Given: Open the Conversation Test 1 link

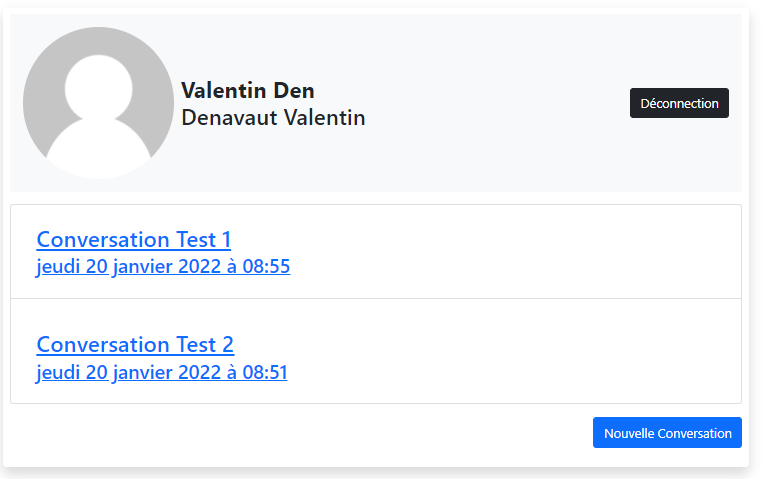Looking at the screenshot, I should 134,240.
